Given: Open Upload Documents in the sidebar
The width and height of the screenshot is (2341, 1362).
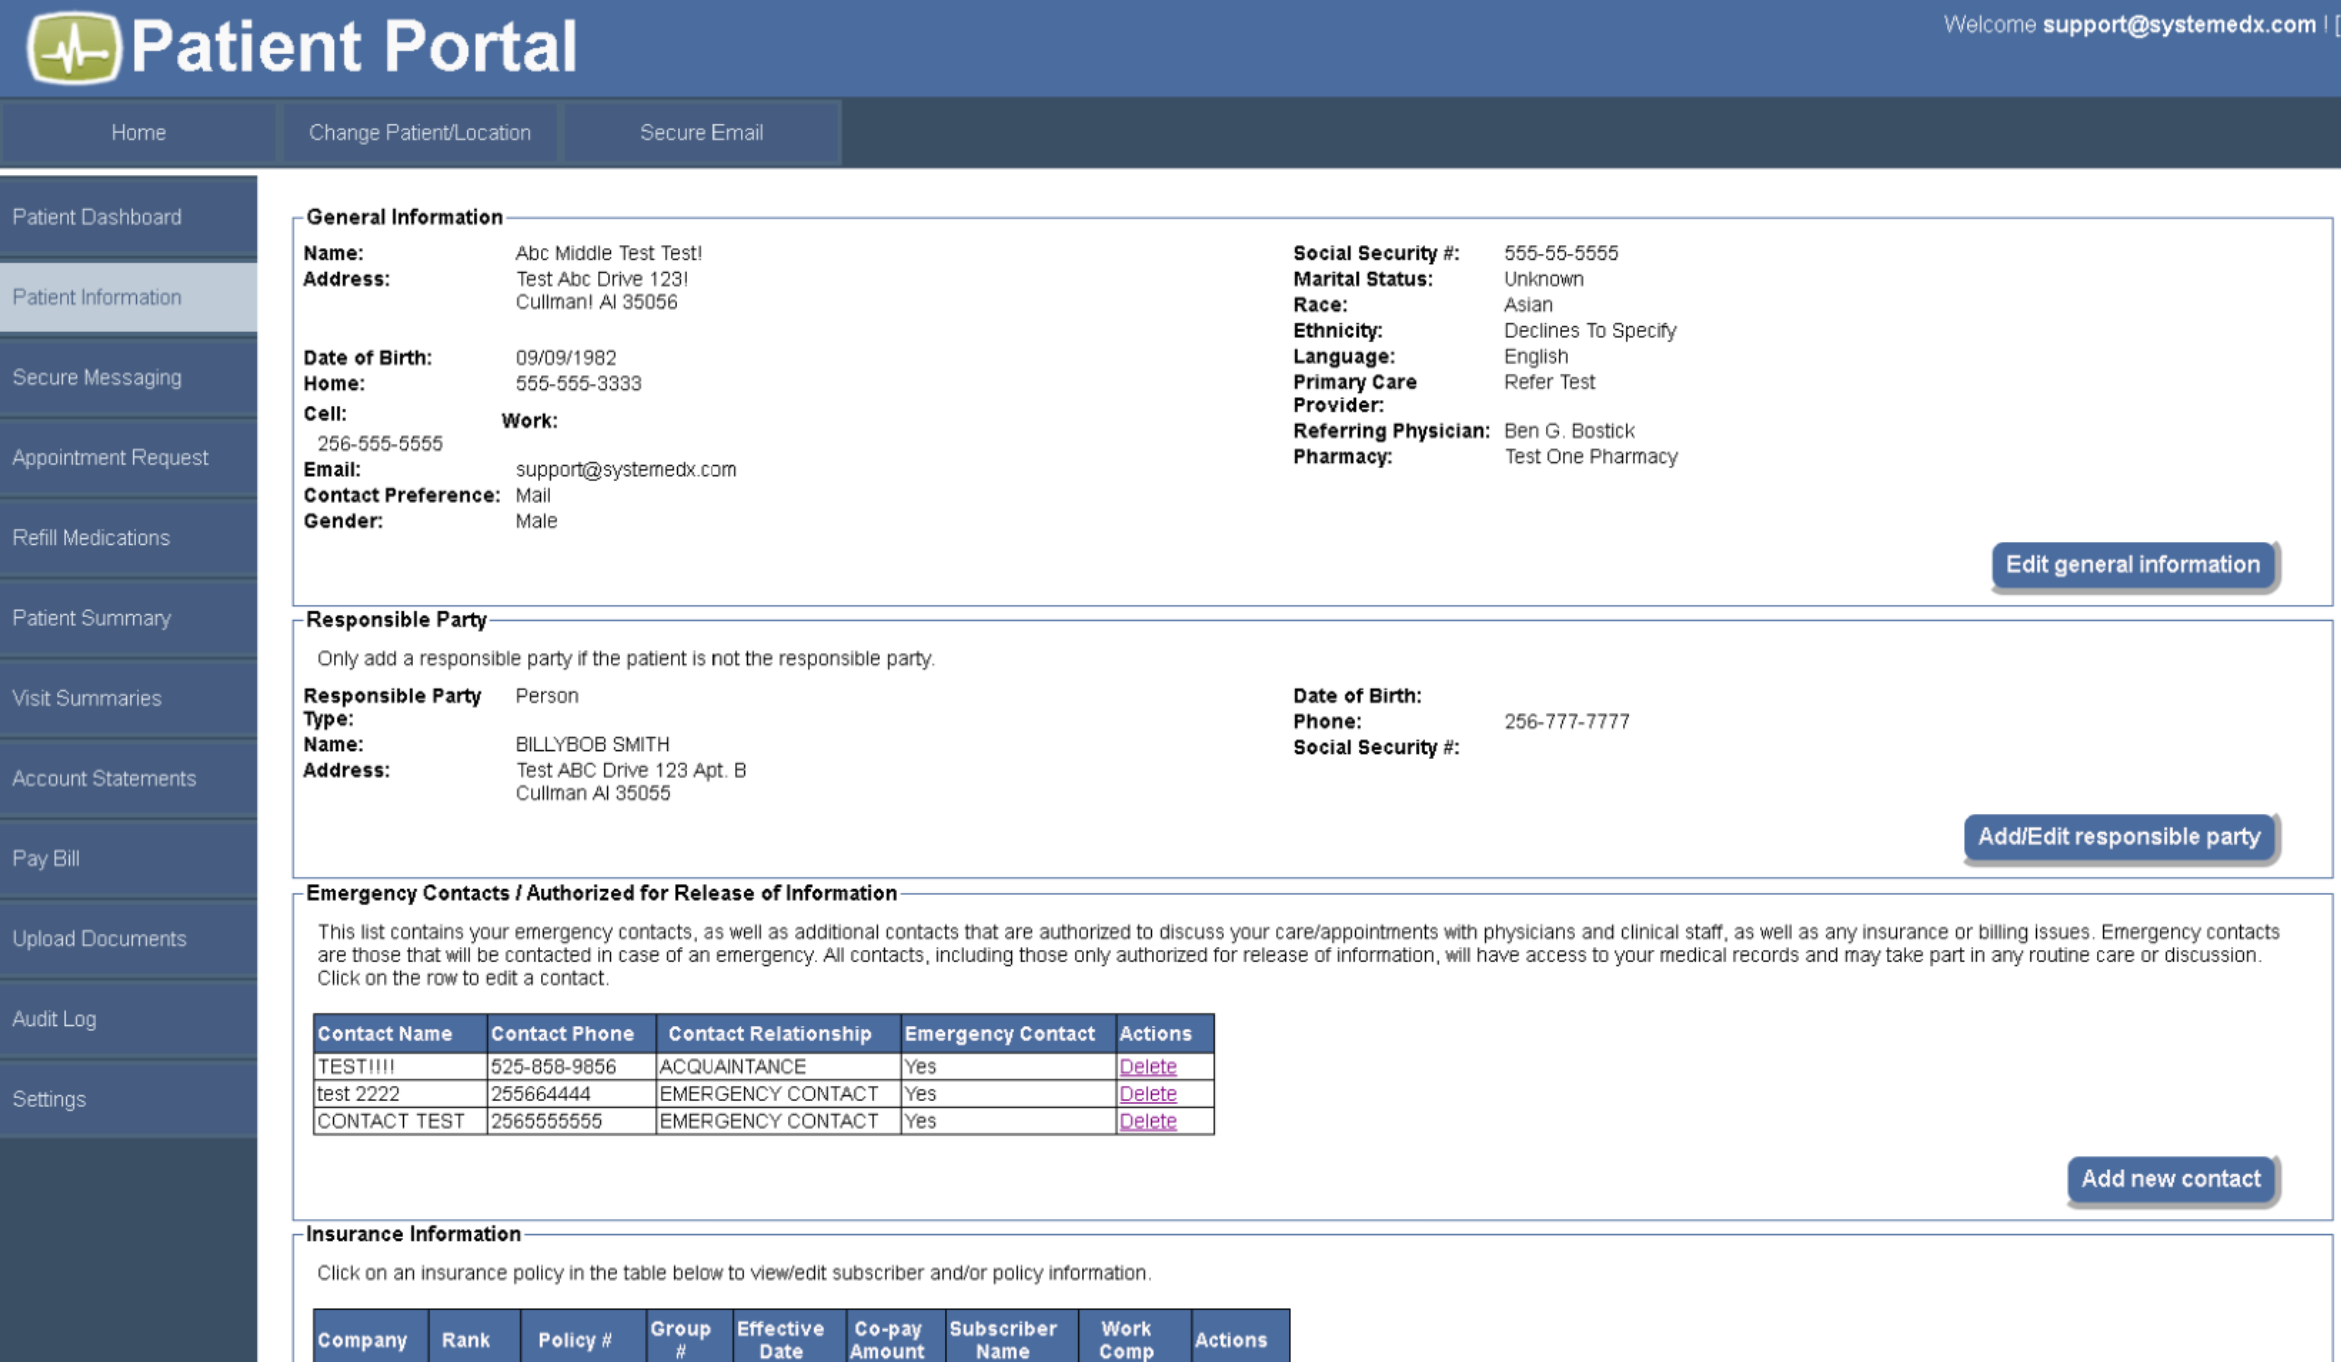Looking at the screenshot, I should click(x=99, y=938).
